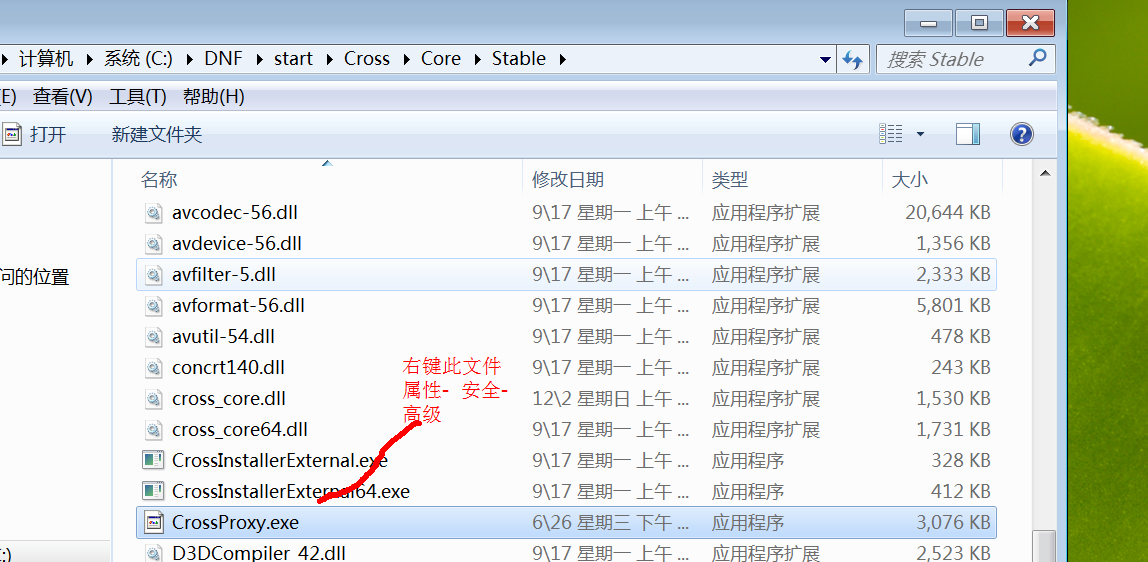Select the file name avcodec-56.dll
Screen dimensions: 1148x562
(x=234, y=213)
